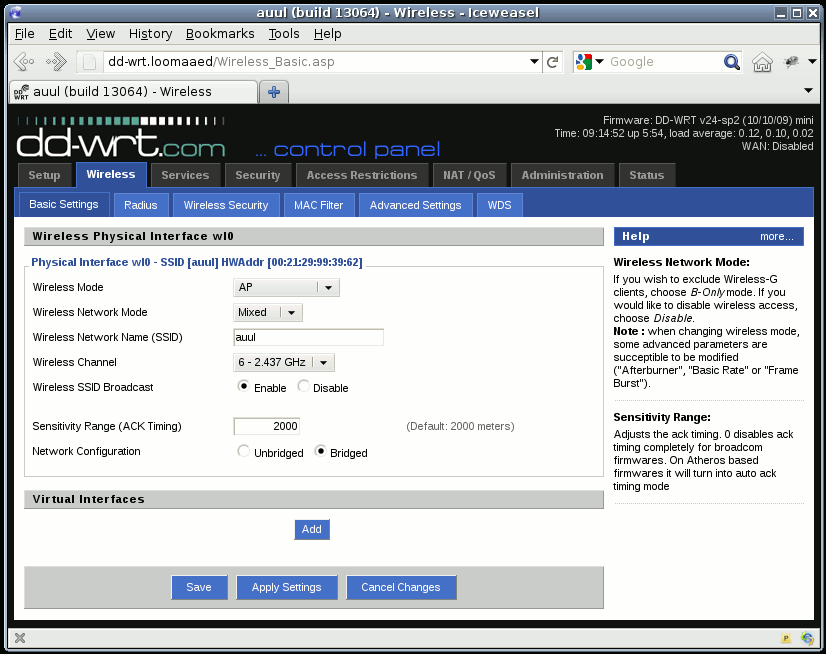Switch to the Services tab
This screenshot has width=826, height=654.
tap(185, 175)
